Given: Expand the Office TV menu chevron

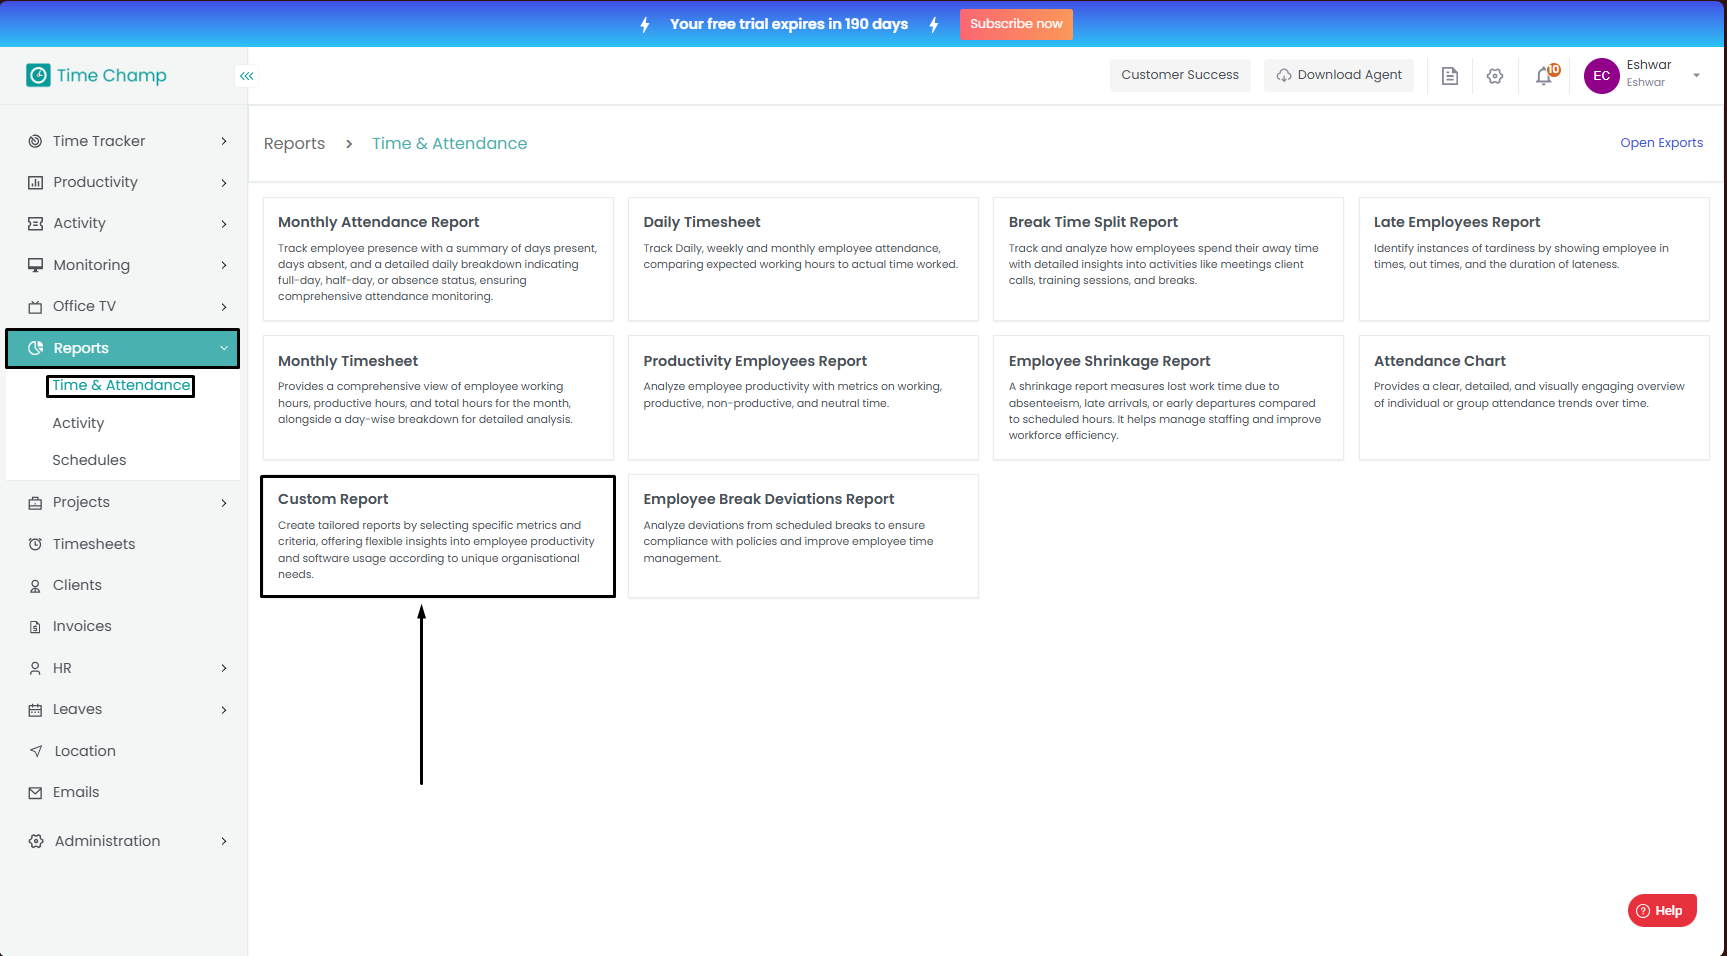Looking at the screenshot, I should pos(224,307).
